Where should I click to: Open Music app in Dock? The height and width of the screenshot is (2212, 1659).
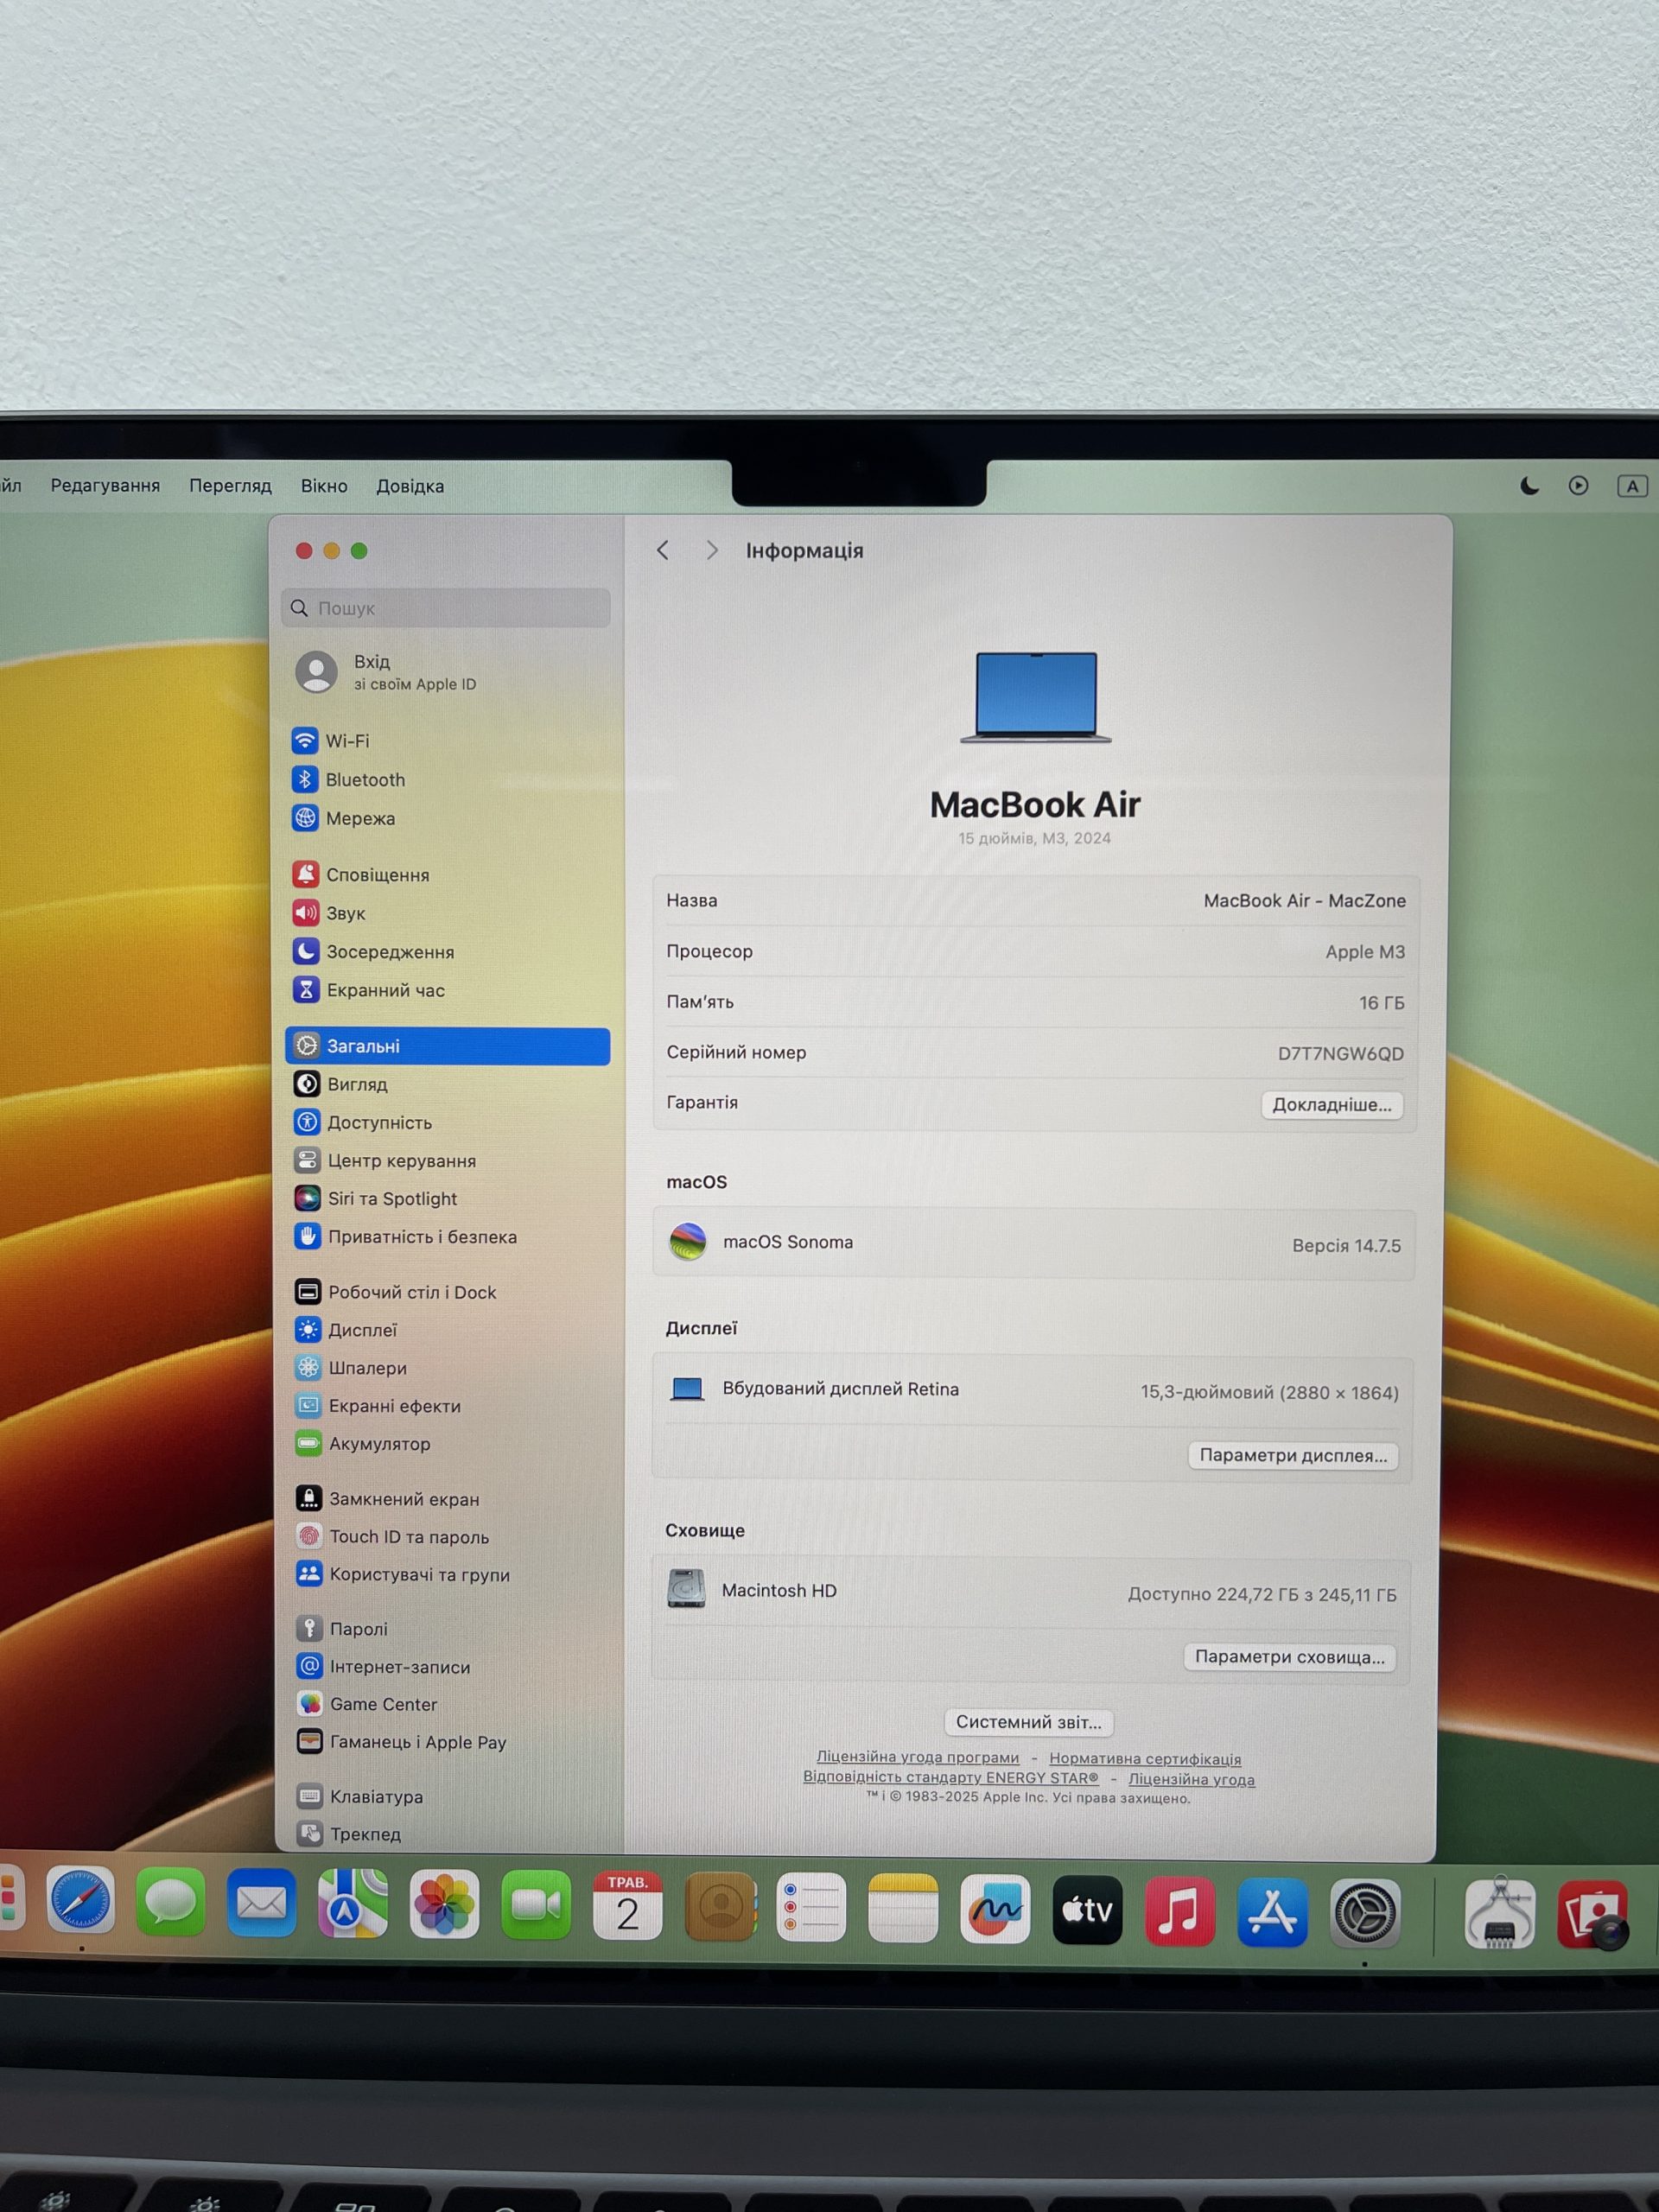tap(1180, 1911)
